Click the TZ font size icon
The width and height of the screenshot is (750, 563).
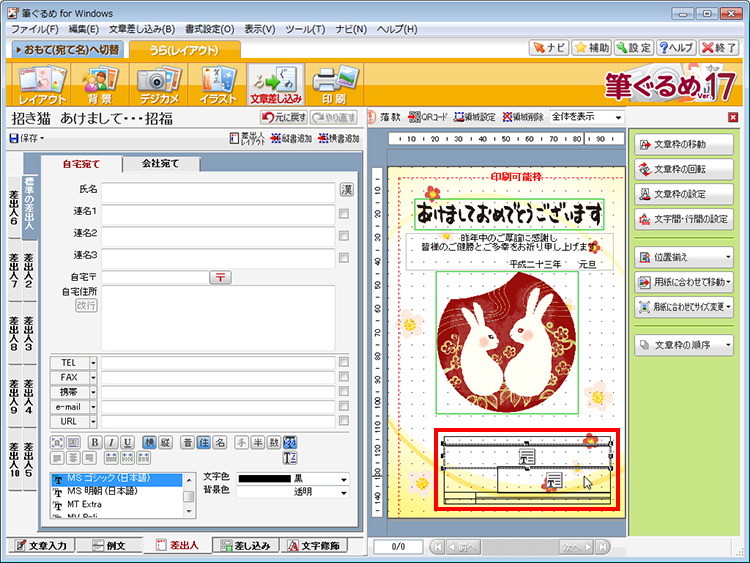click(290, 458)
